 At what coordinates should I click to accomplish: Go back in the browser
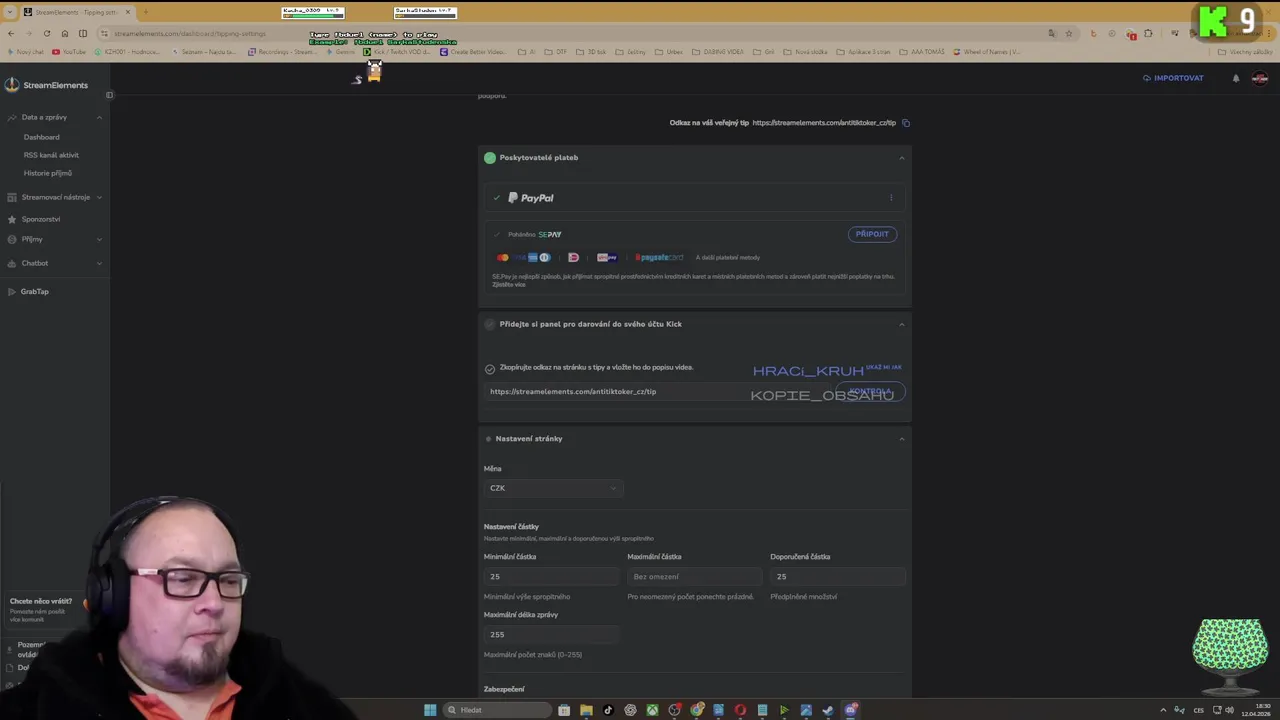click(10, 33)
